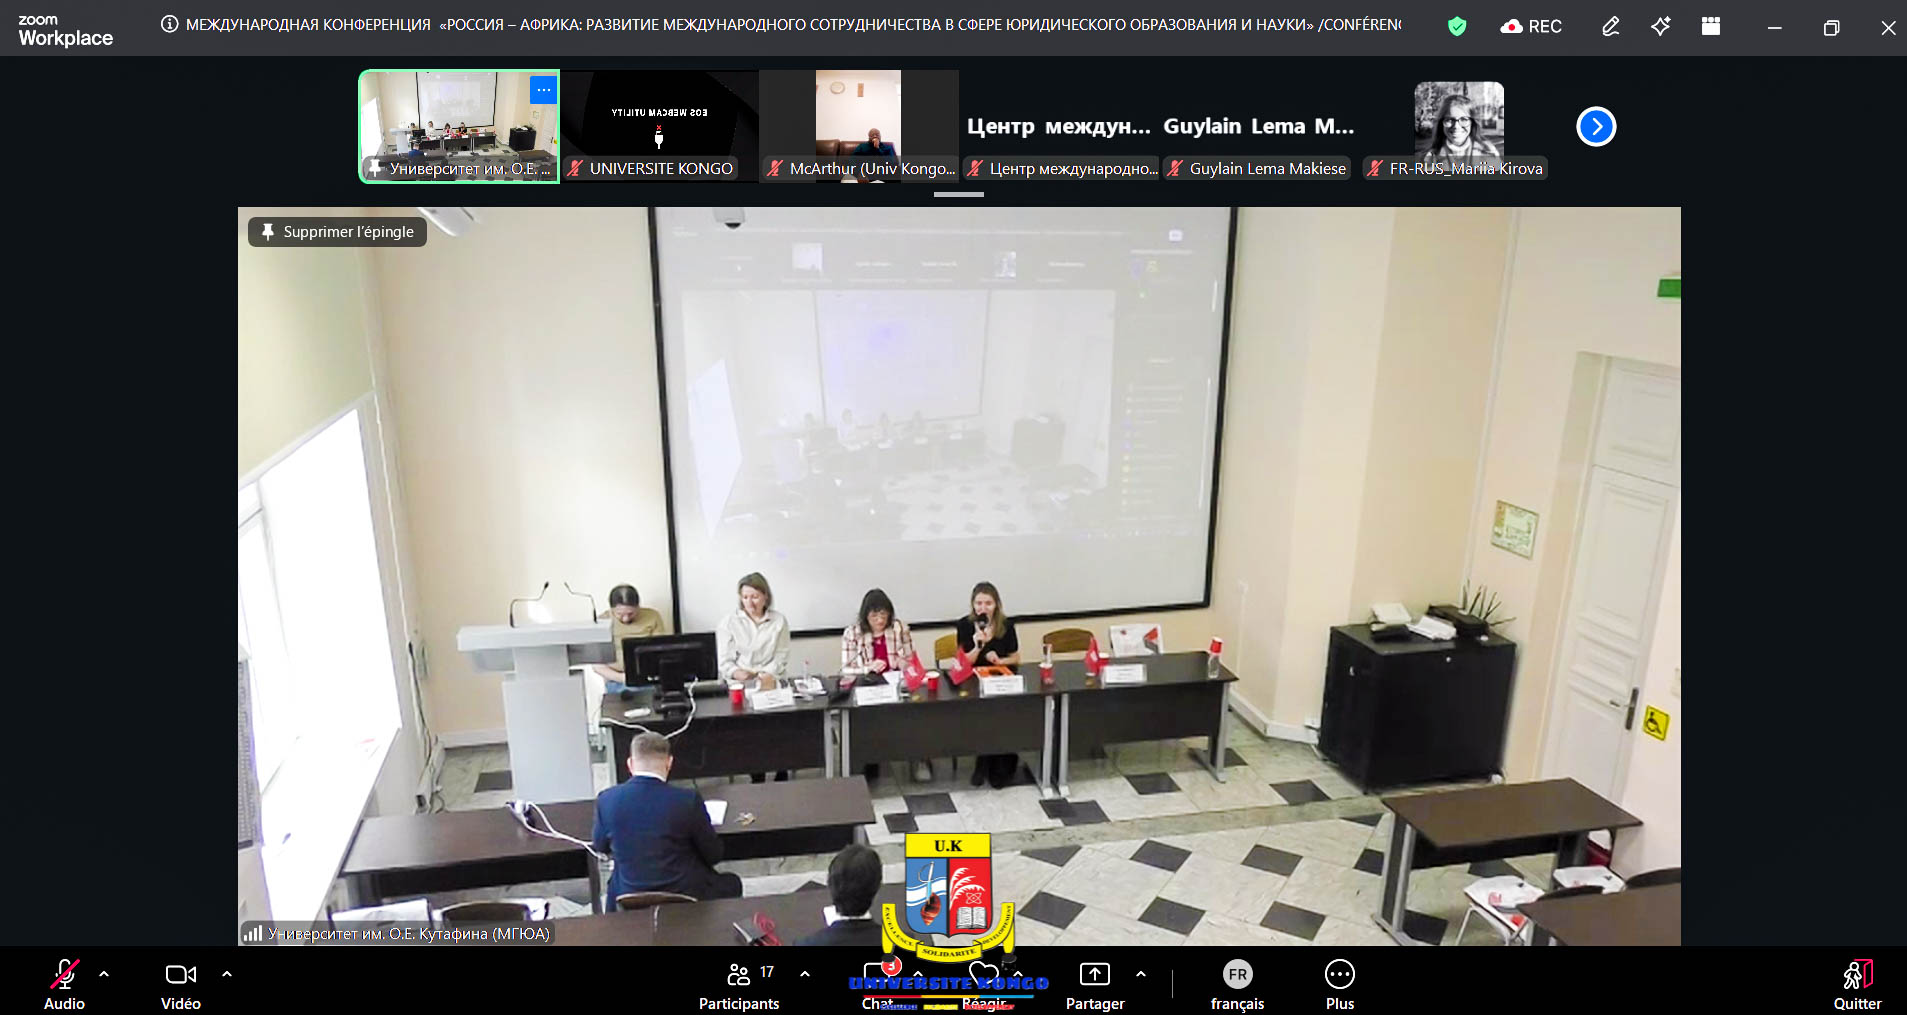Image resolution: width=1907 pixels, height=1015 pixels.
Task: Open the pen icon in title bar
Action: pyautogui.click(x=1610, y=27)
